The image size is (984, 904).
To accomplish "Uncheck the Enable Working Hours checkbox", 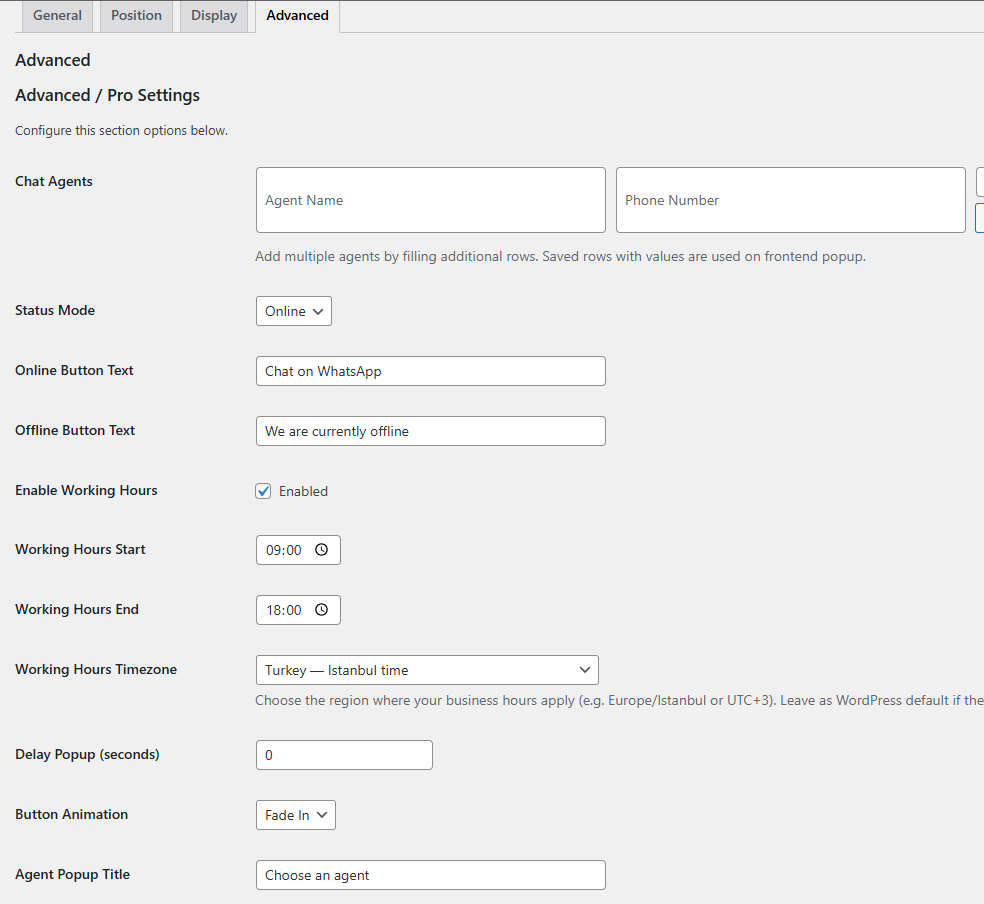I will coord(264,491).
